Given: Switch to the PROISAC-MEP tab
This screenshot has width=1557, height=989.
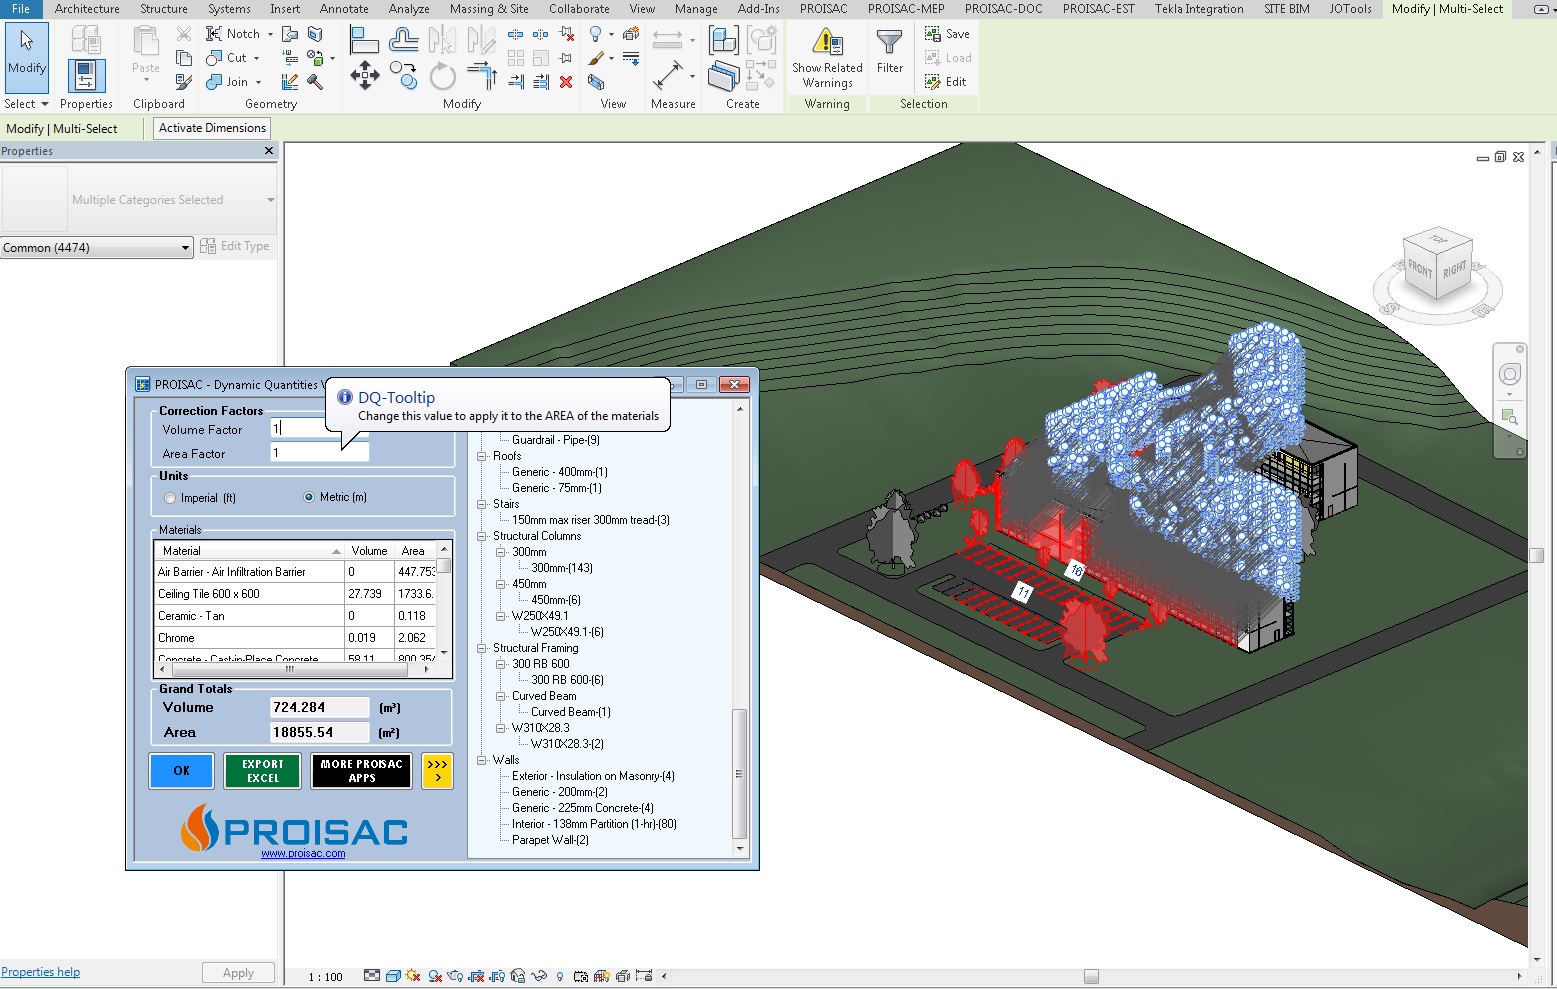Looking at the screenshot, I should [905, 9].
